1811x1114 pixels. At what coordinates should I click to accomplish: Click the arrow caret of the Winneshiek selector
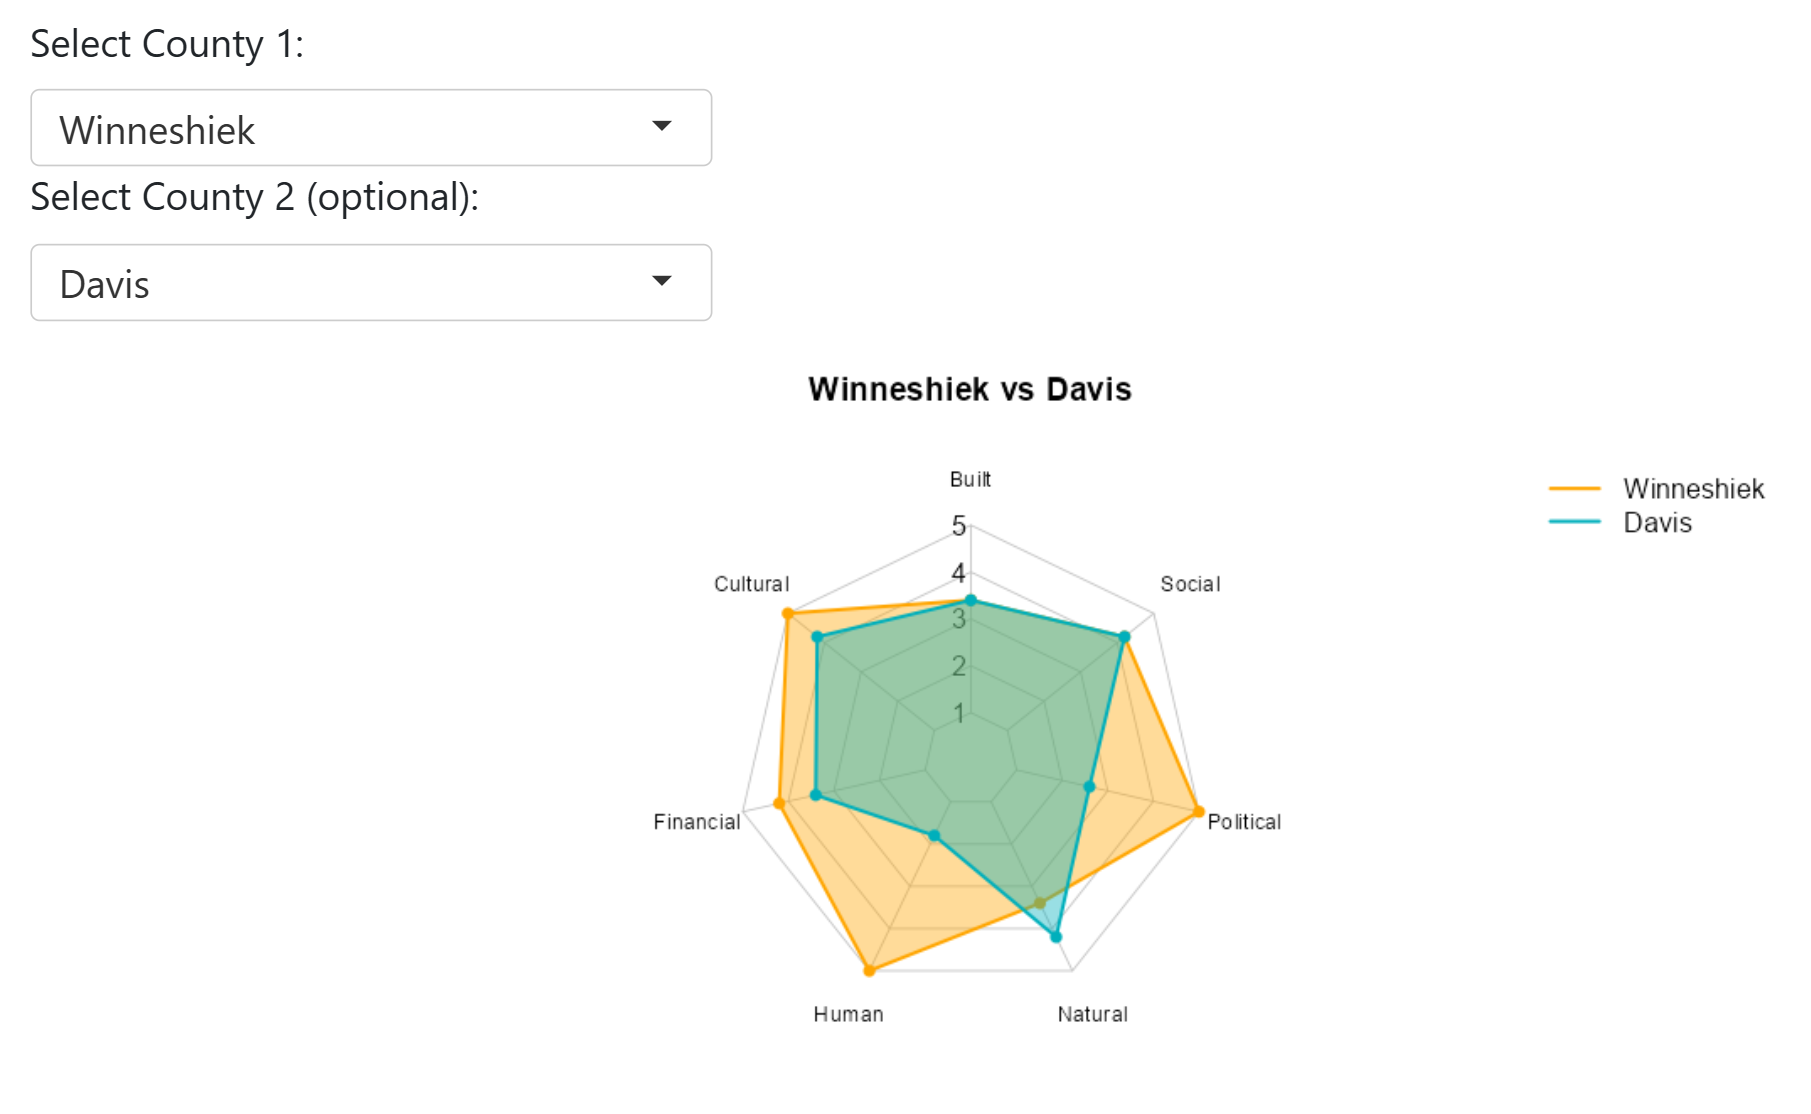pos(661,126)
